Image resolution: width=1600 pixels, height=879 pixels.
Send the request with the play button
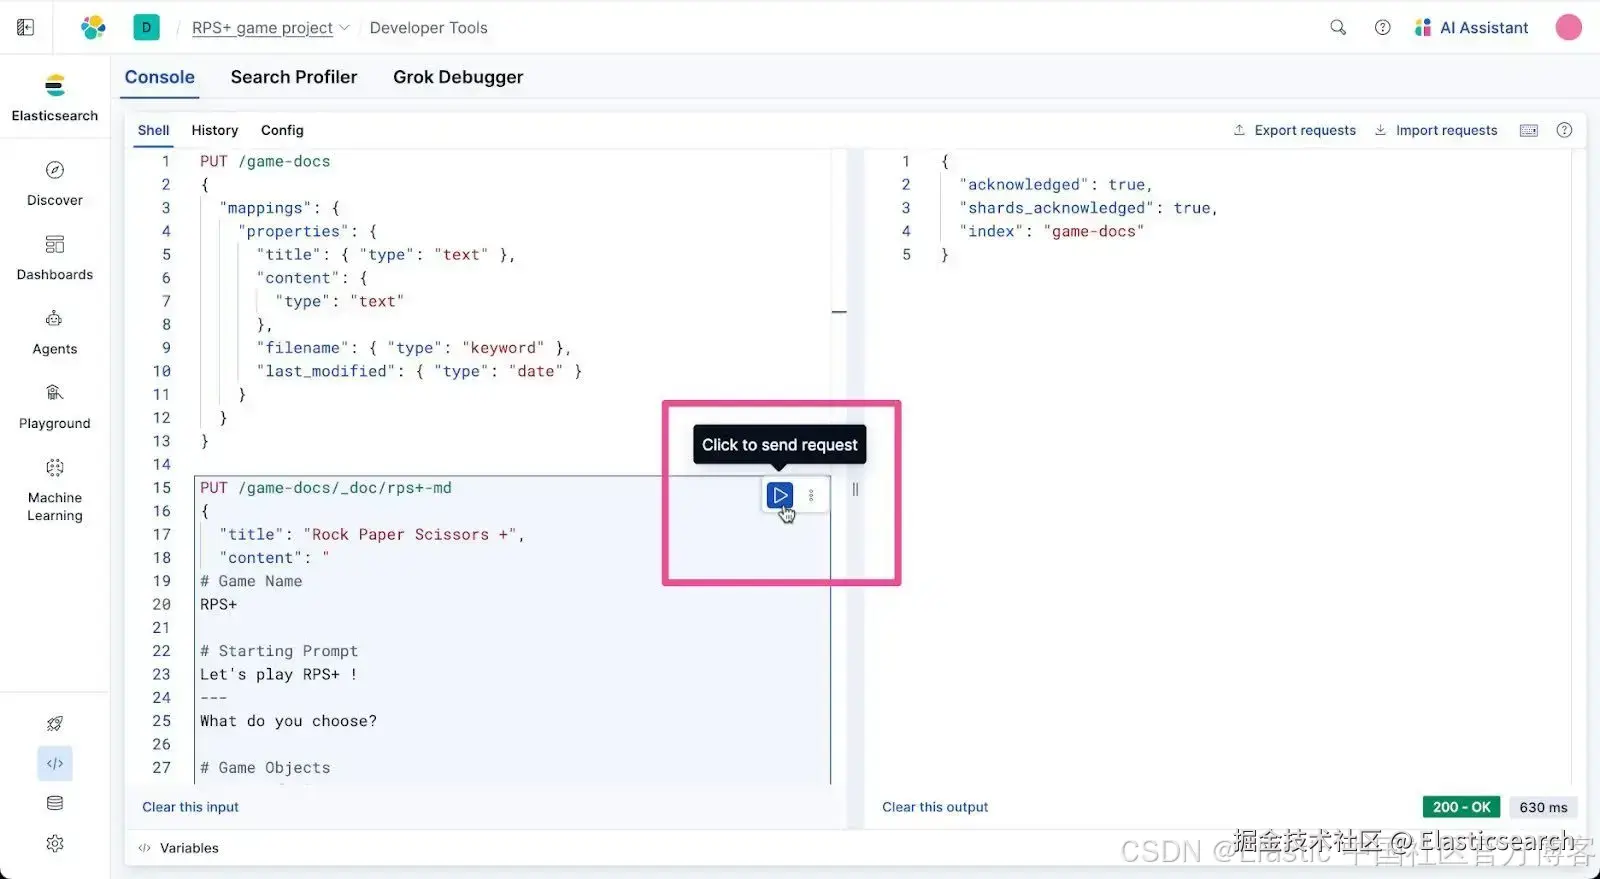click(x=780, y=495)
